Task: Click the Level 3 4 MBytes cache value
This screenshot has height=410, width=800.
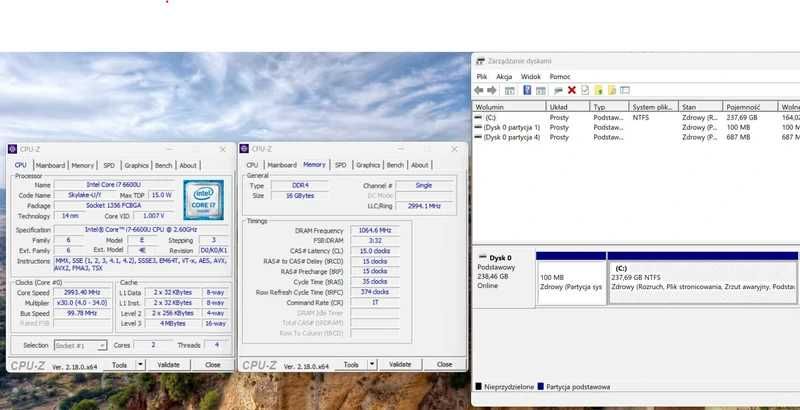Action: click(x=173, y=323)
